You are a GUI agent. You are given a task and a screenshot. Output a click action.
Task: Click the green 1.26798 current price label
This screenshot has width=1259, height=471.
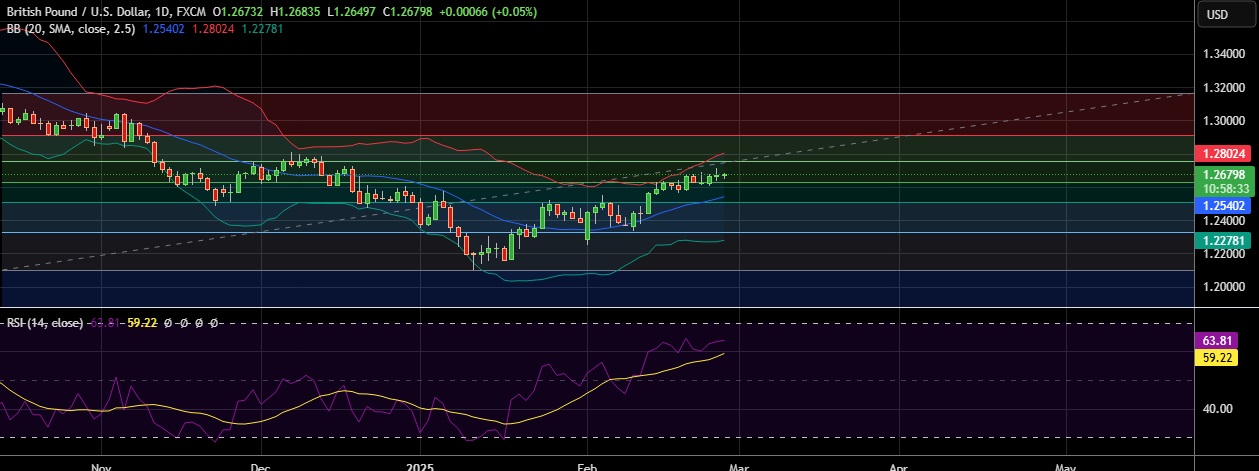click(1223, 174)
